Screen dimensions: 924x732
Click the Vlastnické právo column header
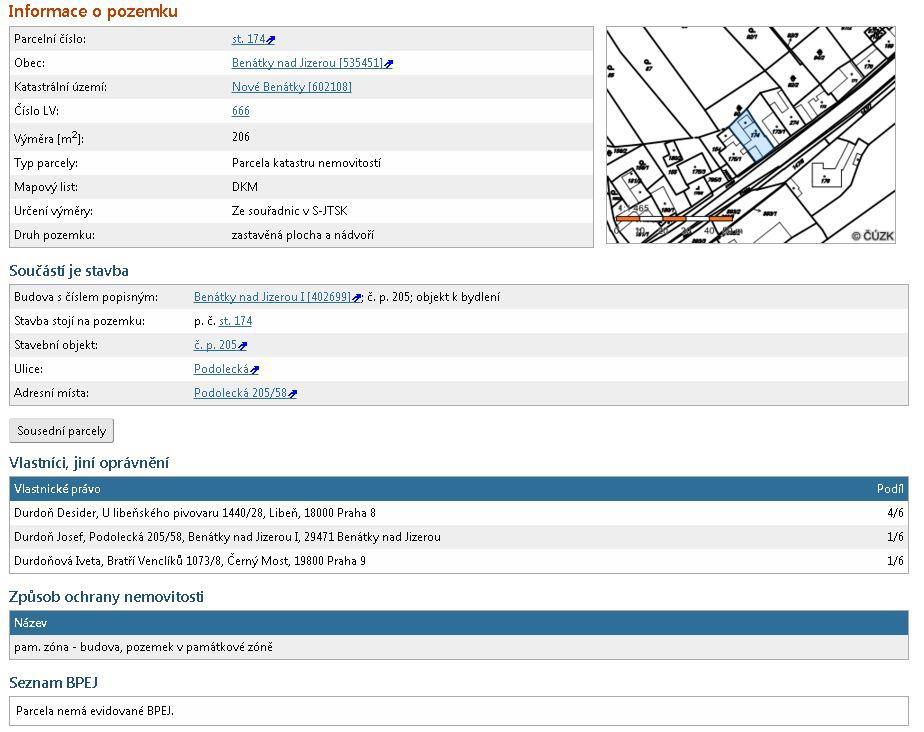[x=57, y=489]
